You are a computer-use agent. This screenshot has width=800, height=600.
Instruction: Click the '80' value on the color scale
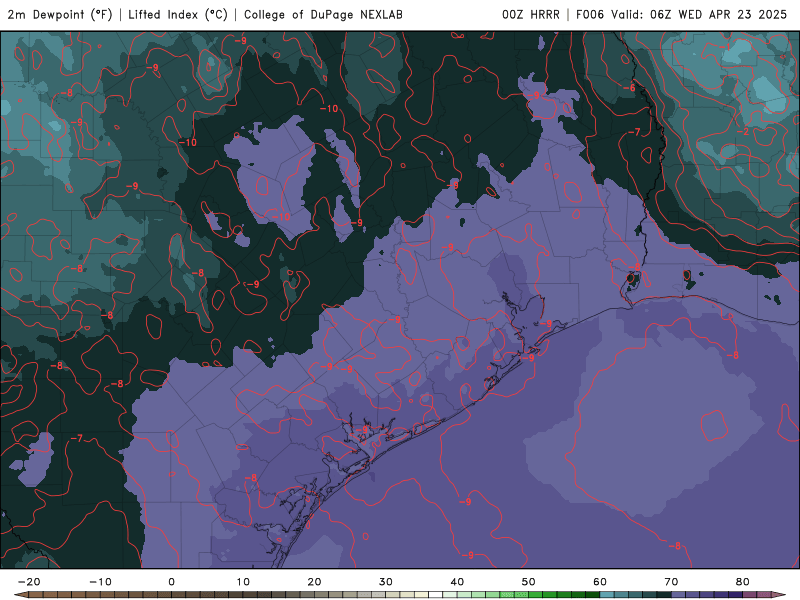743,582
